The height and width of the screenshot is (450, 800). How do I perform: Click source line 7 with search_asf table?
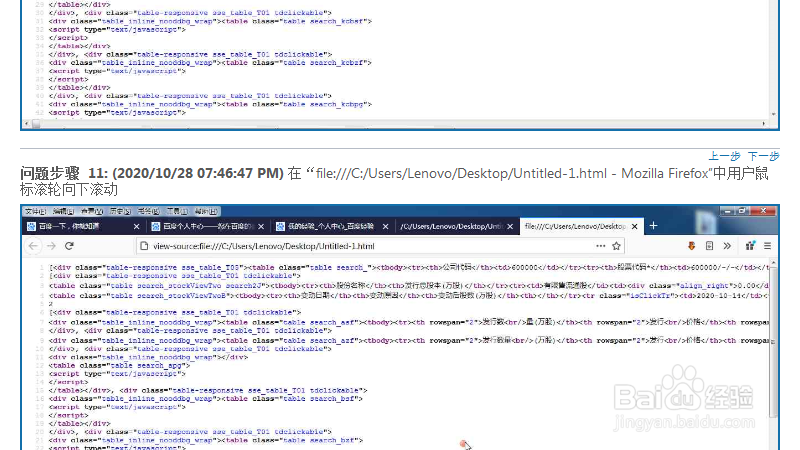coord(408,322)
